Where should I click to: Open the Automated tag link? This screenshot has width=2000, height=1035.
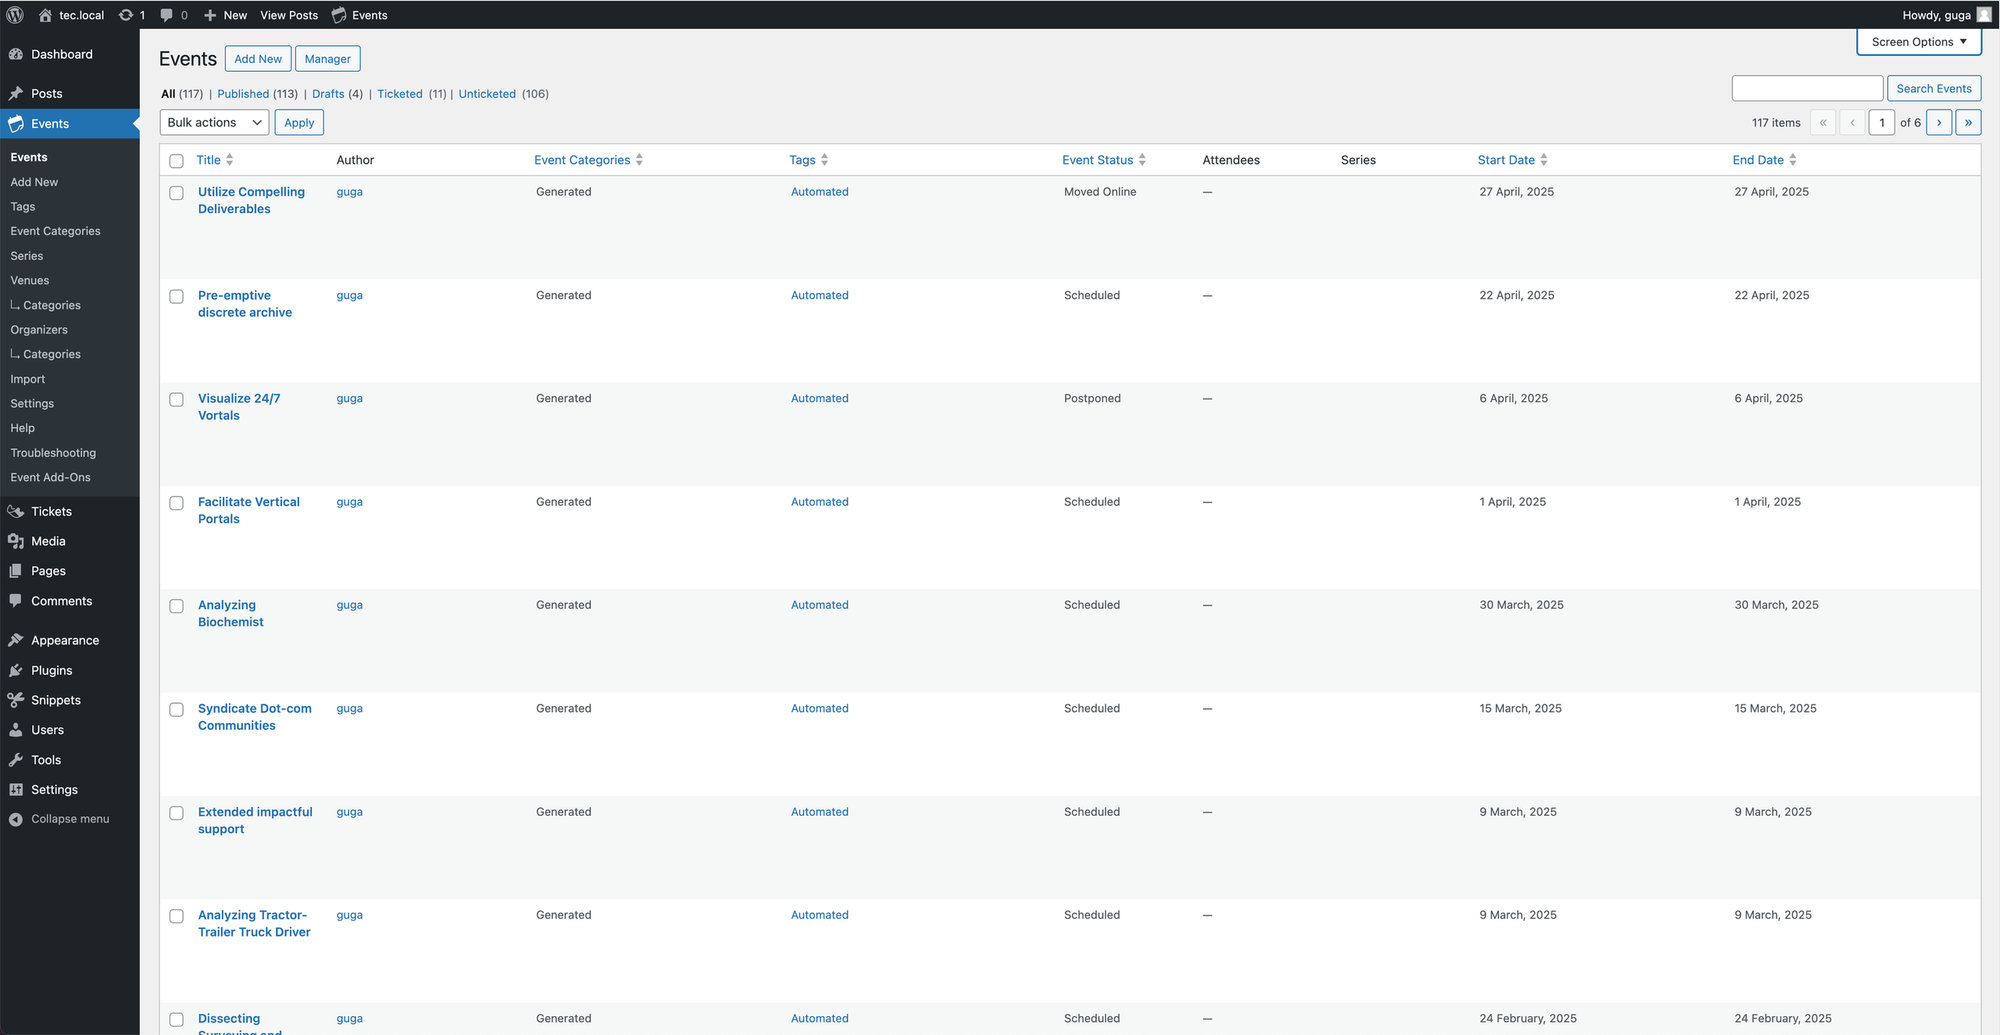(x=819, y=191)
